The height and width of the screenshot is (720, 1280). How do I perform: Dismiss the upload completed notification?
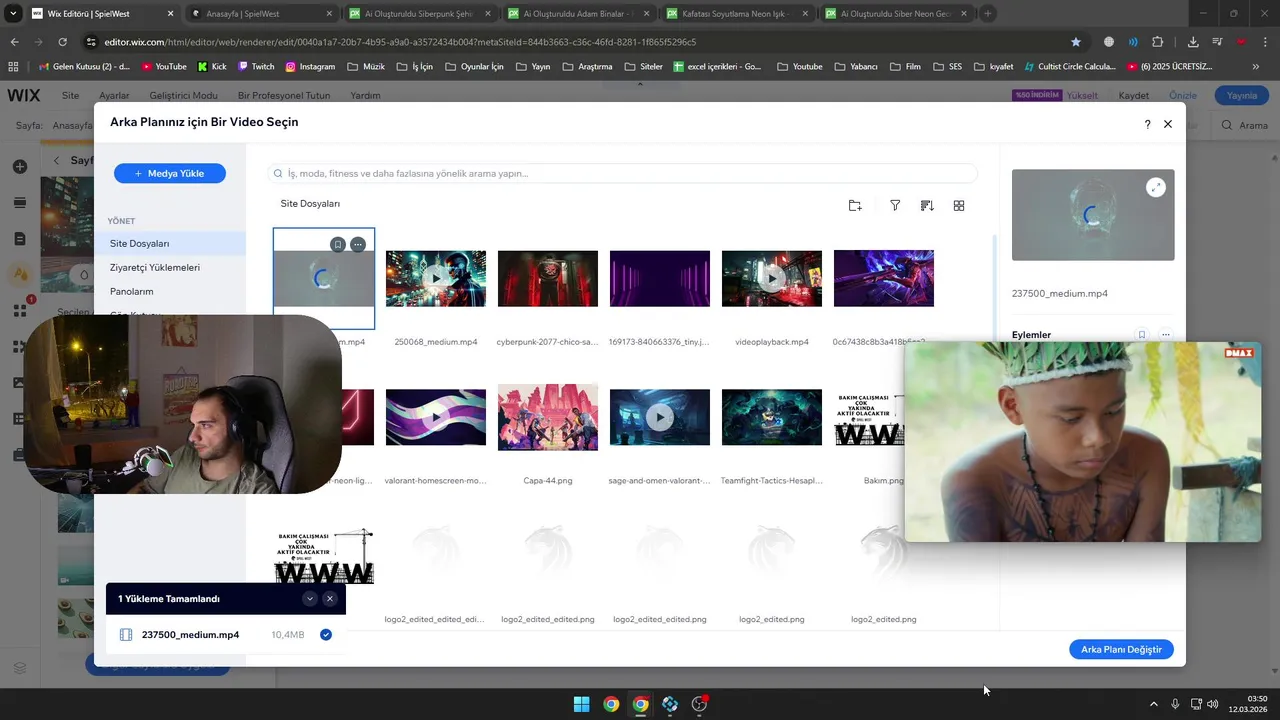click(x=330, y=599)
